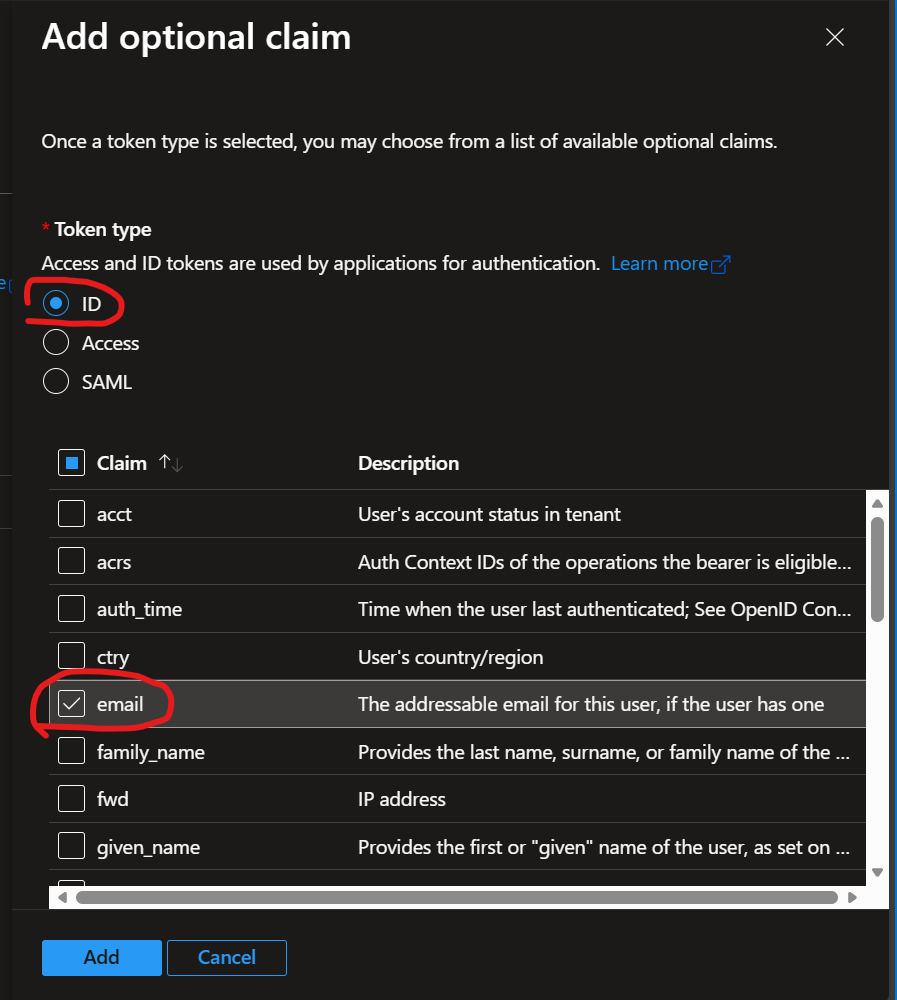Close the Add optional claim dialog

pyautogui.click(x=835, y=37)
